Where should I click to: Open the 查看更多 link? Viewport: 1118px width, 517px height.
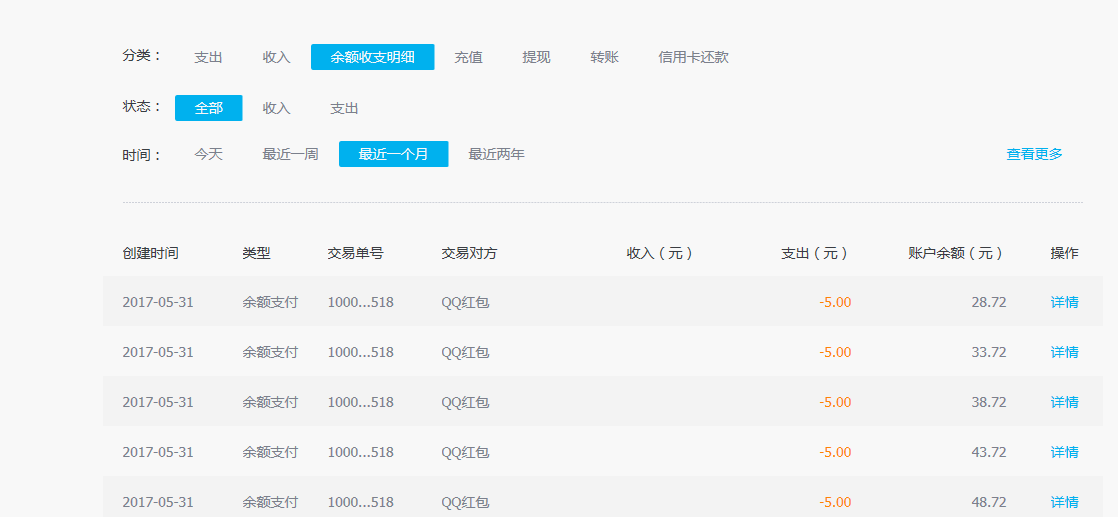(1035, 154)
